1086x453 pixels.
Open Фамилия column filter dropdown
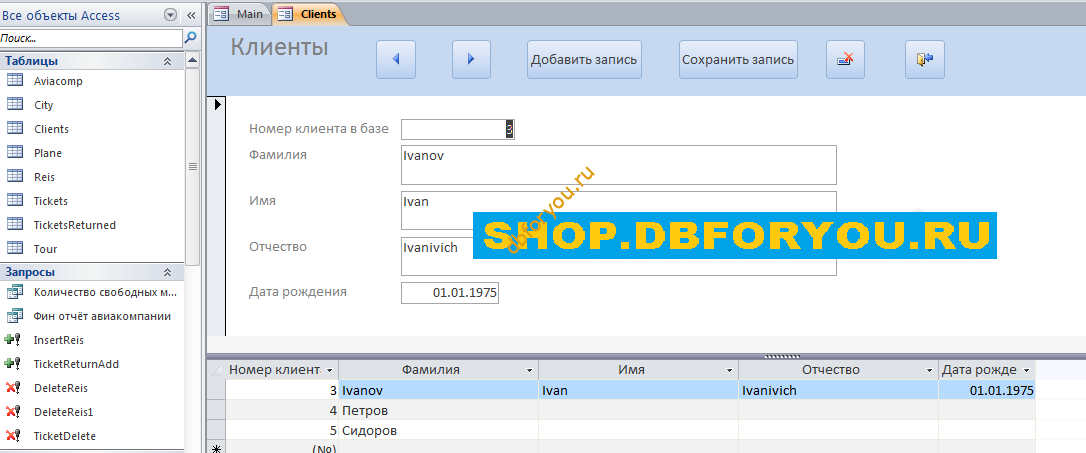point(530,371)
